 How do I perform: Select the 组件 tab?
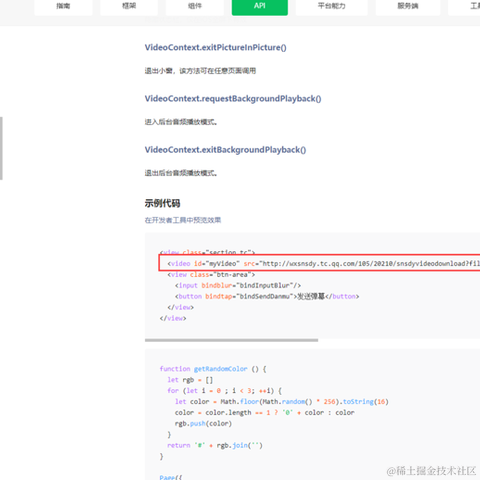coord(195,6)
